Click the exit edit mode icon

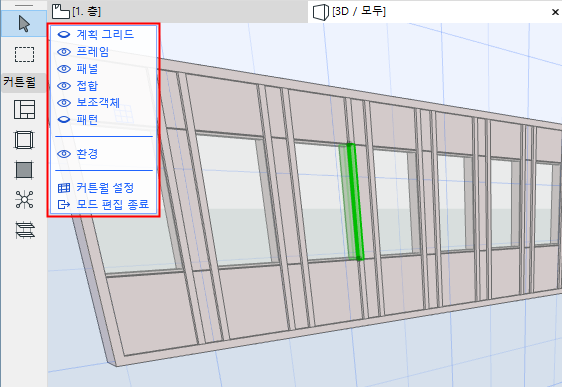click(x=64, y=205)
